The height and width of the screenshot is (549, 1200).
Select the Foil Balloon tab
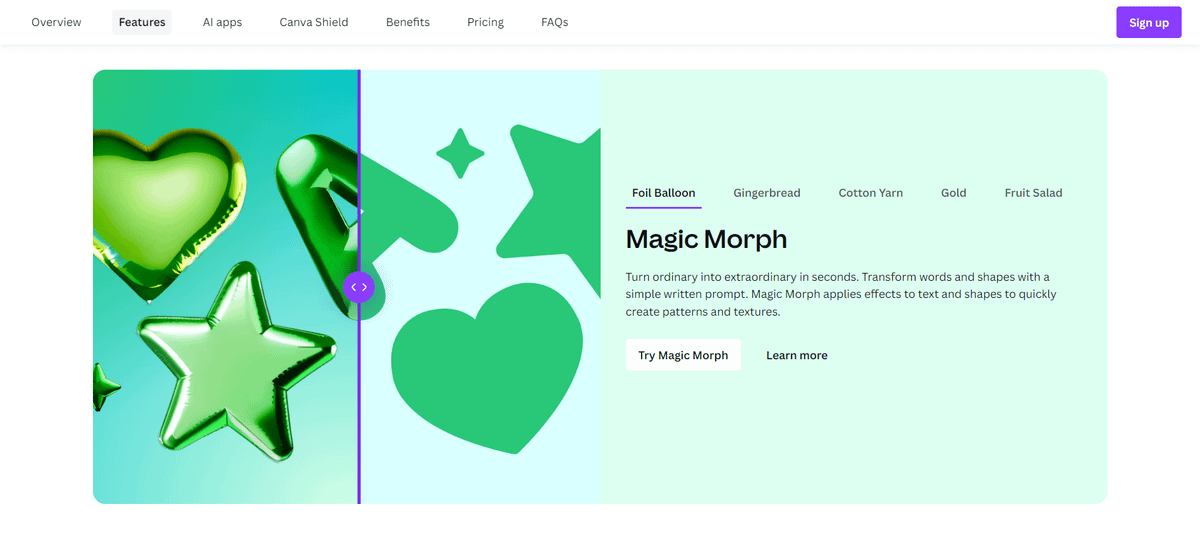pos(663,193)
